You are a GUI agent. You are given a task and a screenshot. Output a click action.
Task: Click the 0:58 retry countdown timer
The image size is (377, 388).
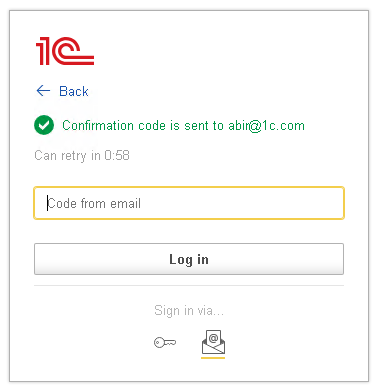click(117, 155)
